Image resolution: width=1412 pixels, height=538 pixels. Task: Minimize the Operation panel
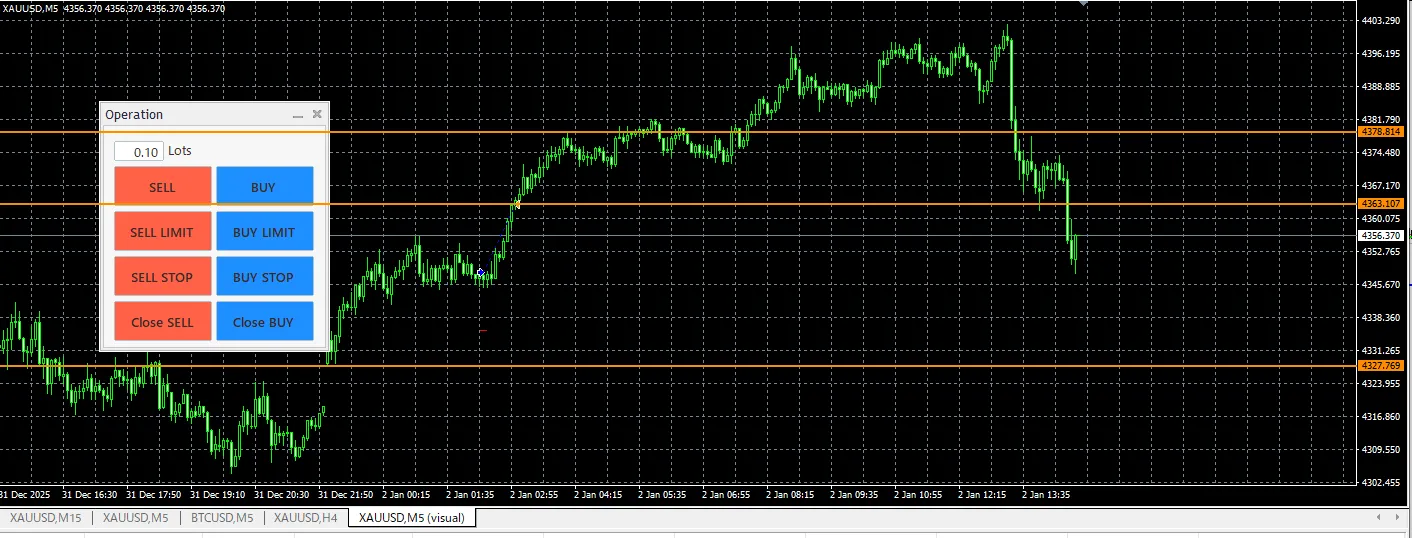tap(297, 115)
